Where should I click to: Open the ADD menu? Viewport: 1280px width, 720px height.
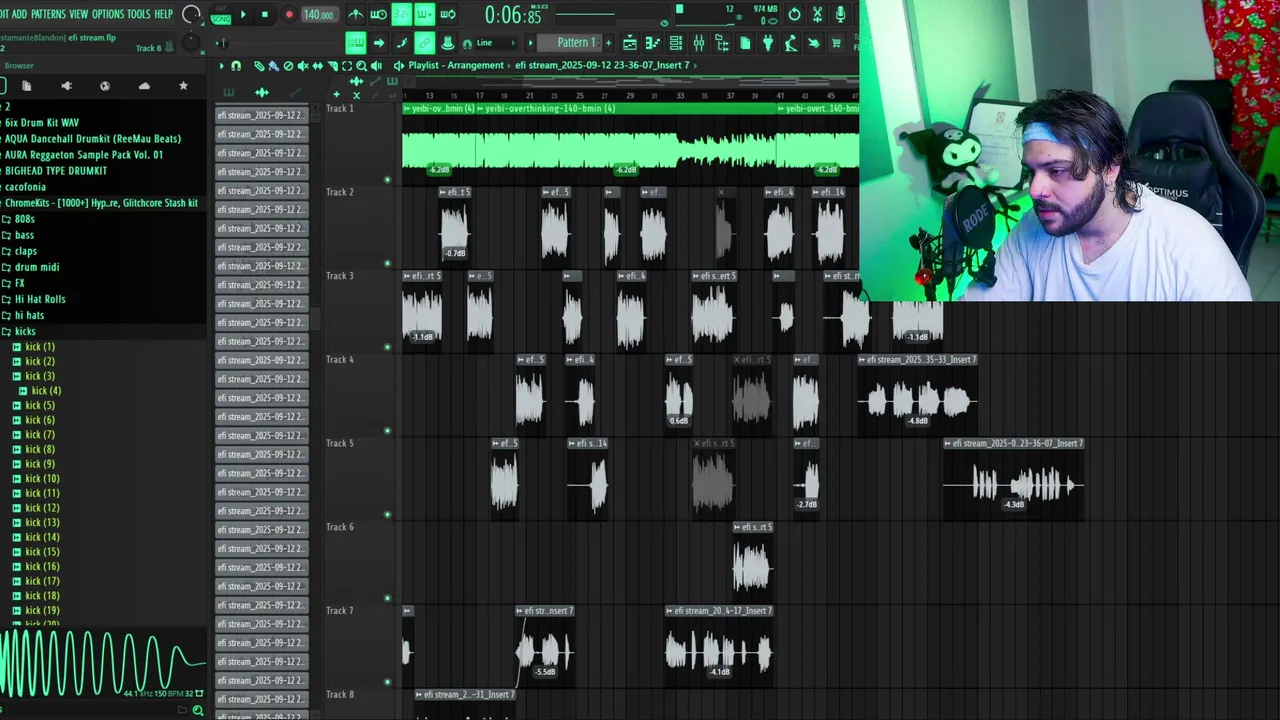pyautogui.click(x=19, y=14)
